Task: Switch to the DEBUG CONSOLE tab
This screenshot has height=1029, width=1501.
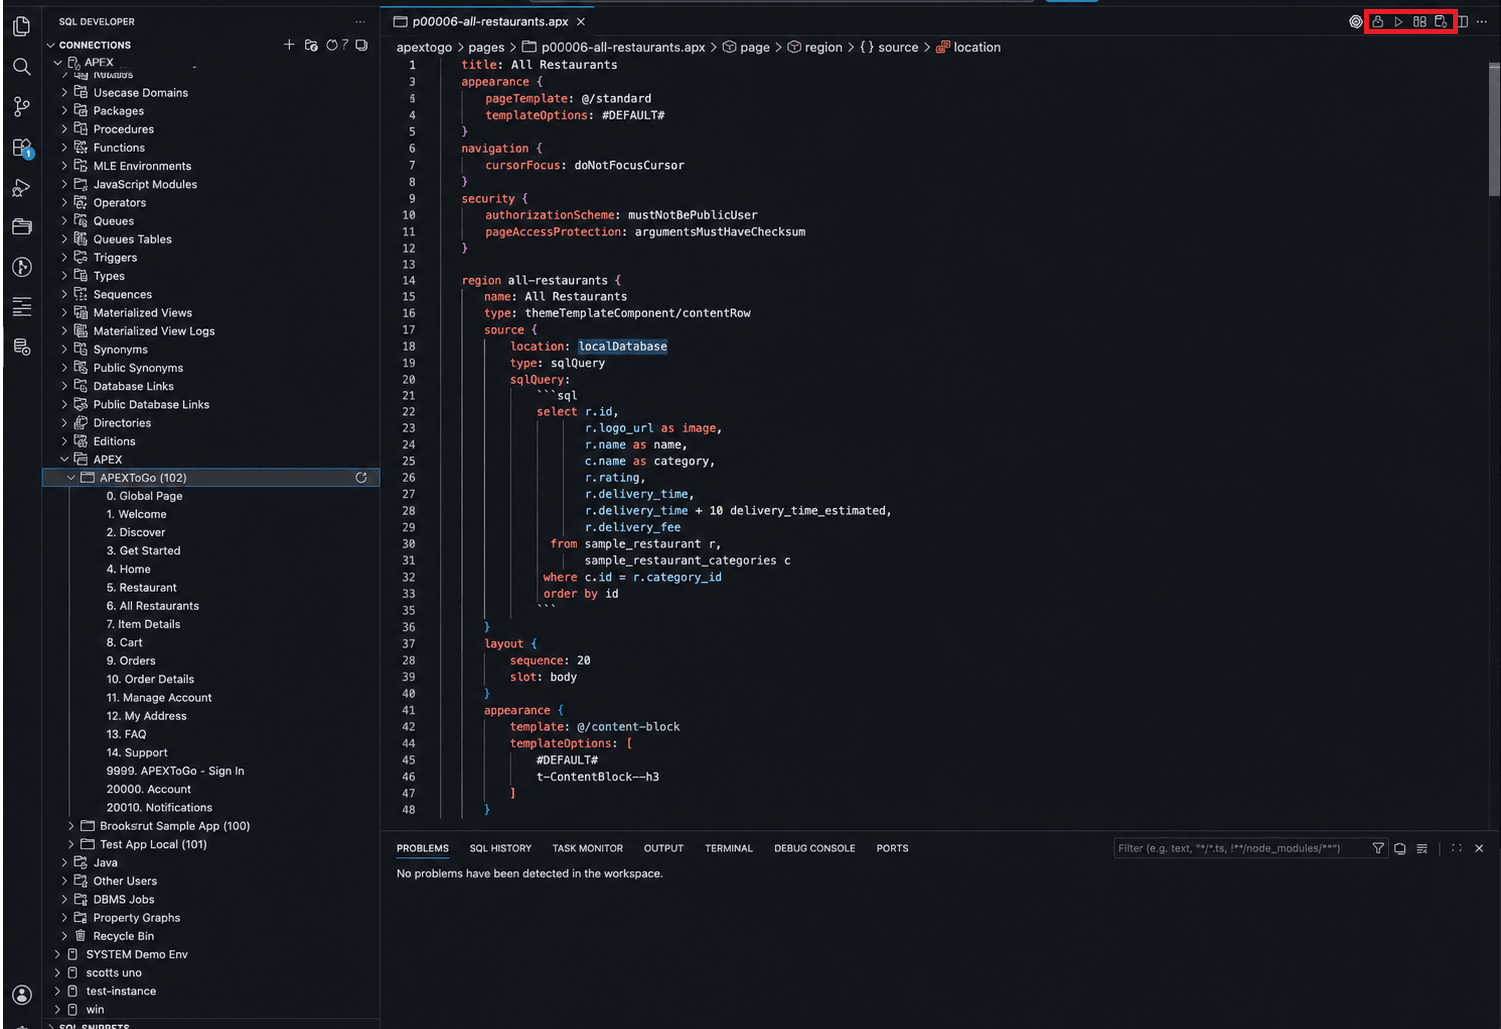Action: point(814,848)
